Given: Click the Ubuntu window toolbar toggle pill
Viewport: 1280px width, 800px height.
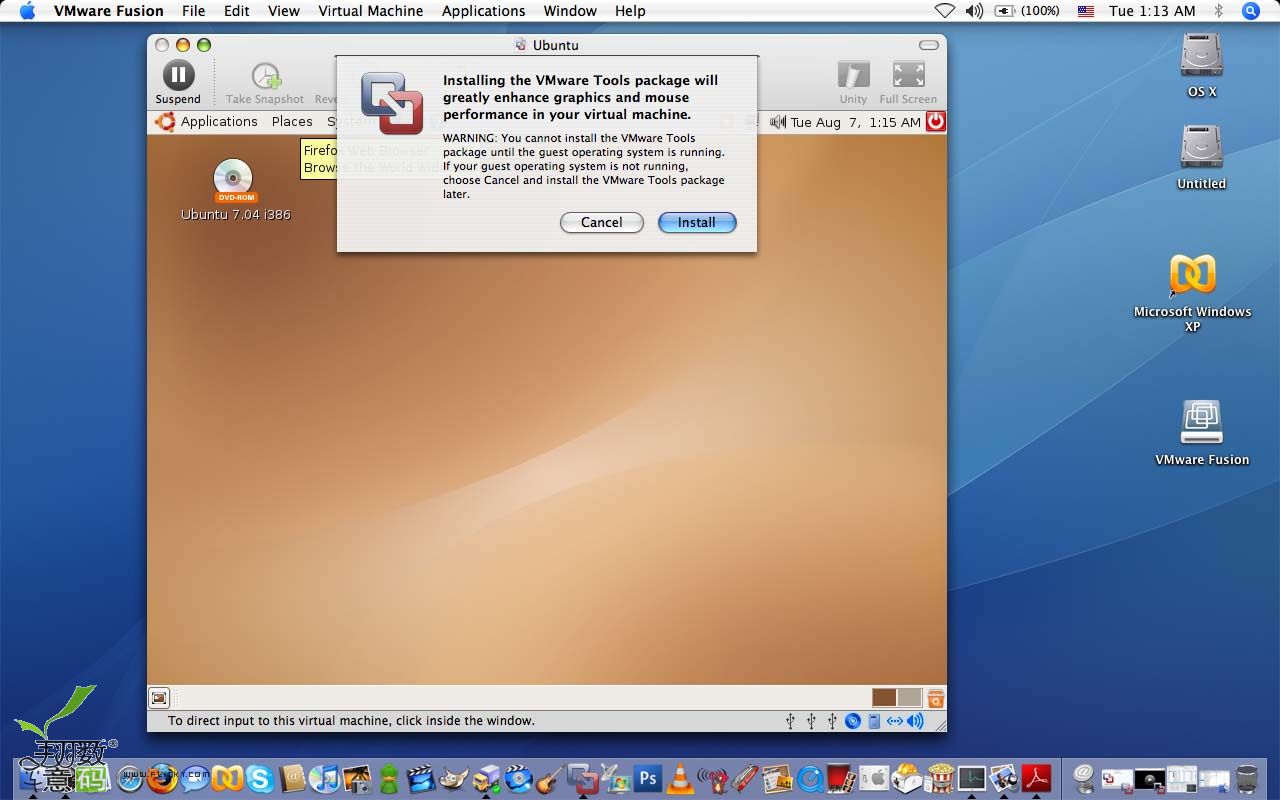Looking at the screenshot, I should (x=929, y=45).
